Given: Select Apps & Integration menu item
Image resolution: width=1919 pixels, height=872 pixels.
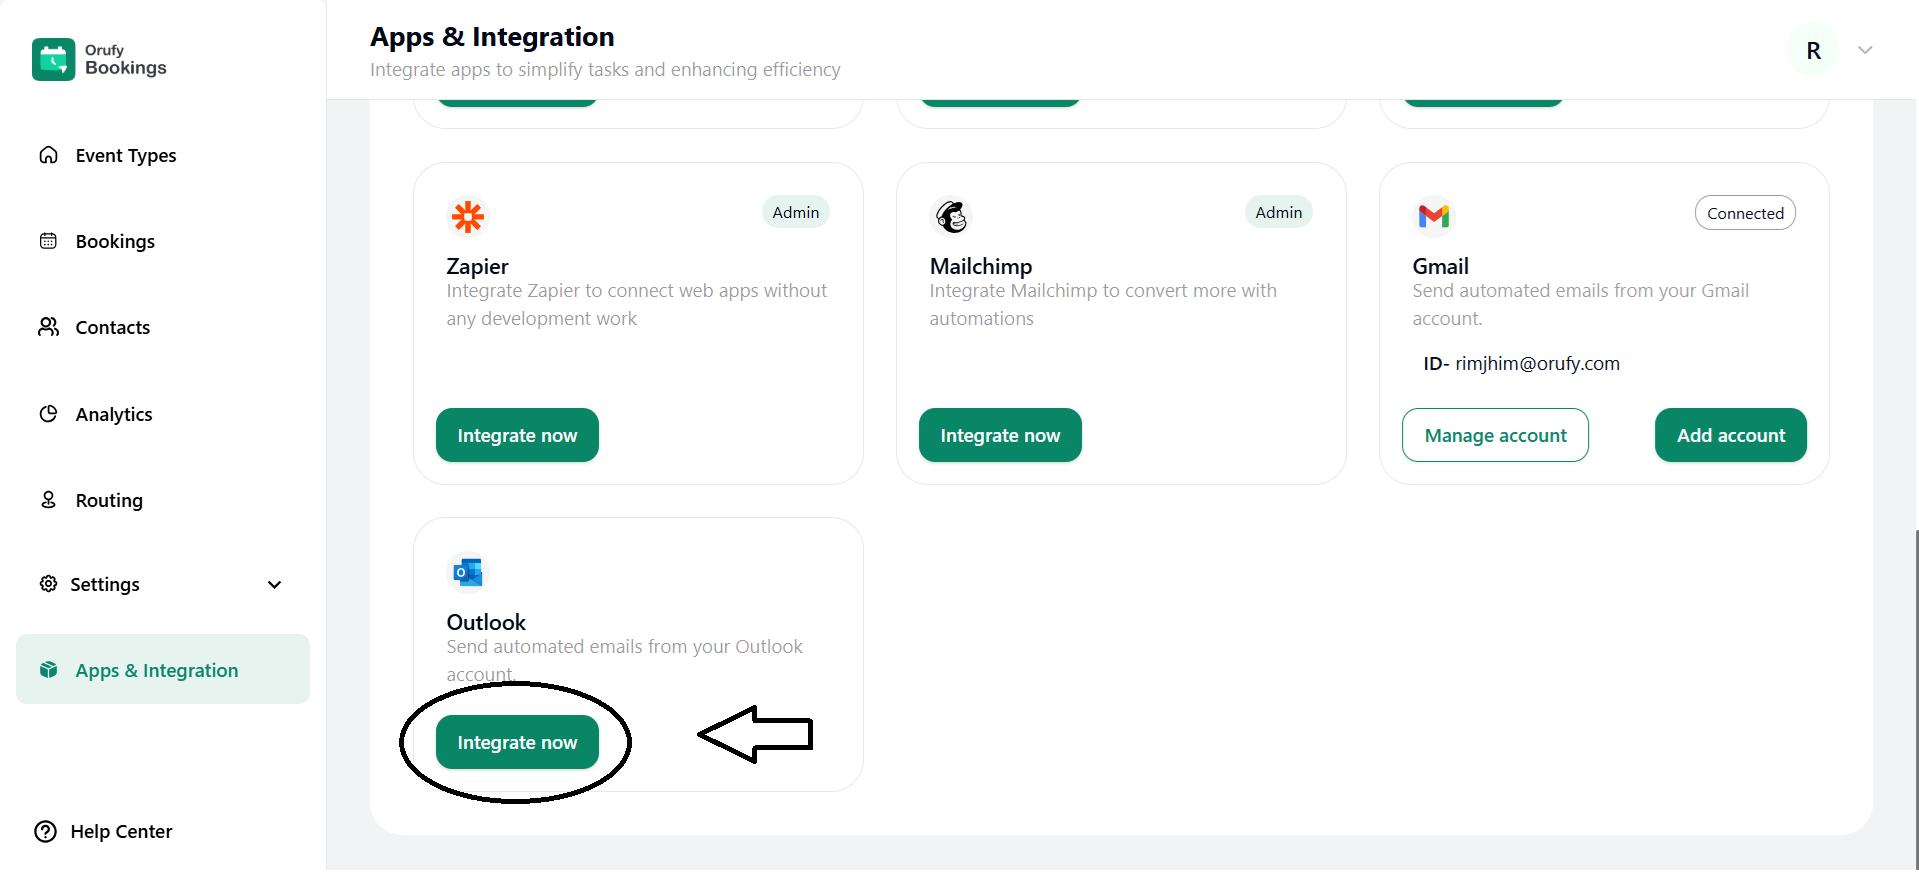Looking at the screenshot, I should click(157, 670).
